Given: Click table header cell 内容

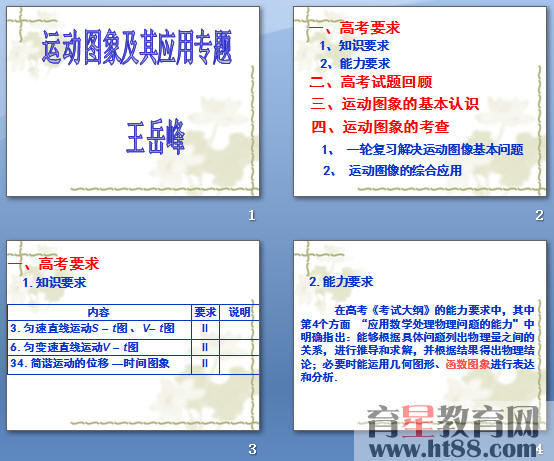Looking at the screenshot, I should (x=99, y=312).
